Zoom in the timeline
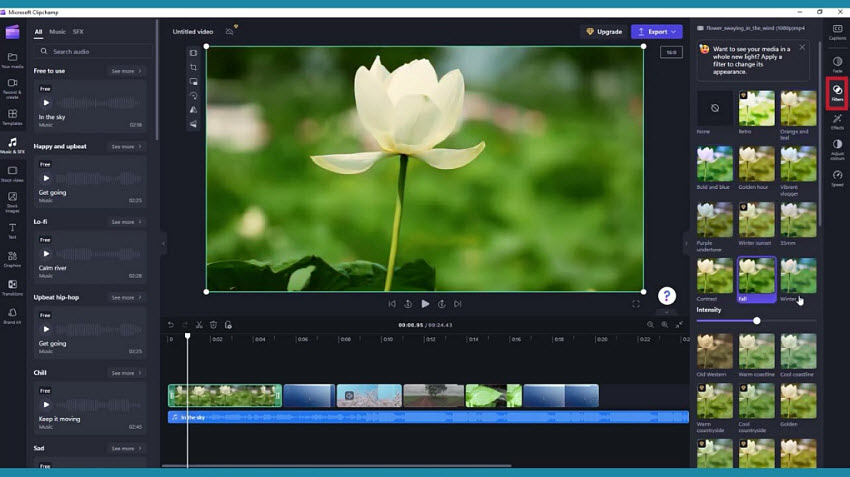This screenshot has width=850, height=477. [664, 325]
